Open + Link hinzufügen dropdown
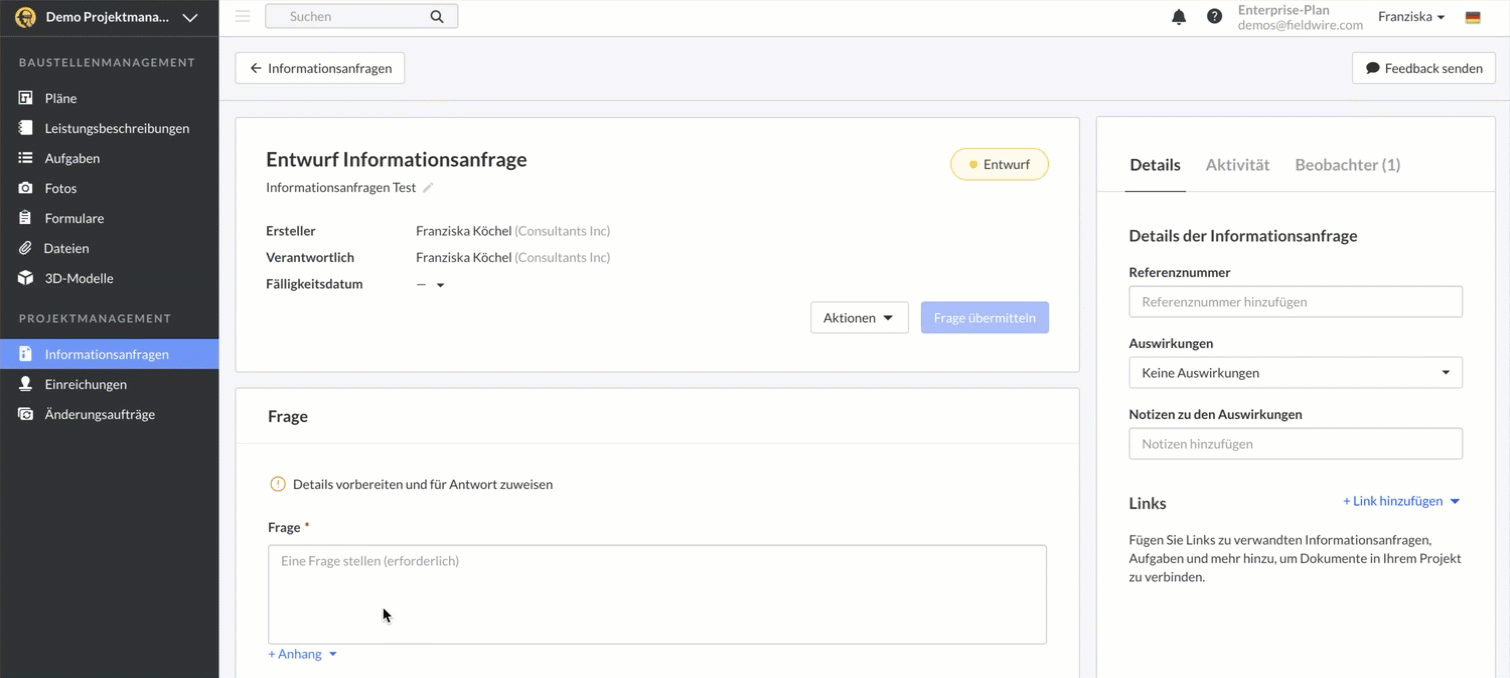Image resolution: width=1510 pixels, height=678 pixels. (x=1401, y=501)
